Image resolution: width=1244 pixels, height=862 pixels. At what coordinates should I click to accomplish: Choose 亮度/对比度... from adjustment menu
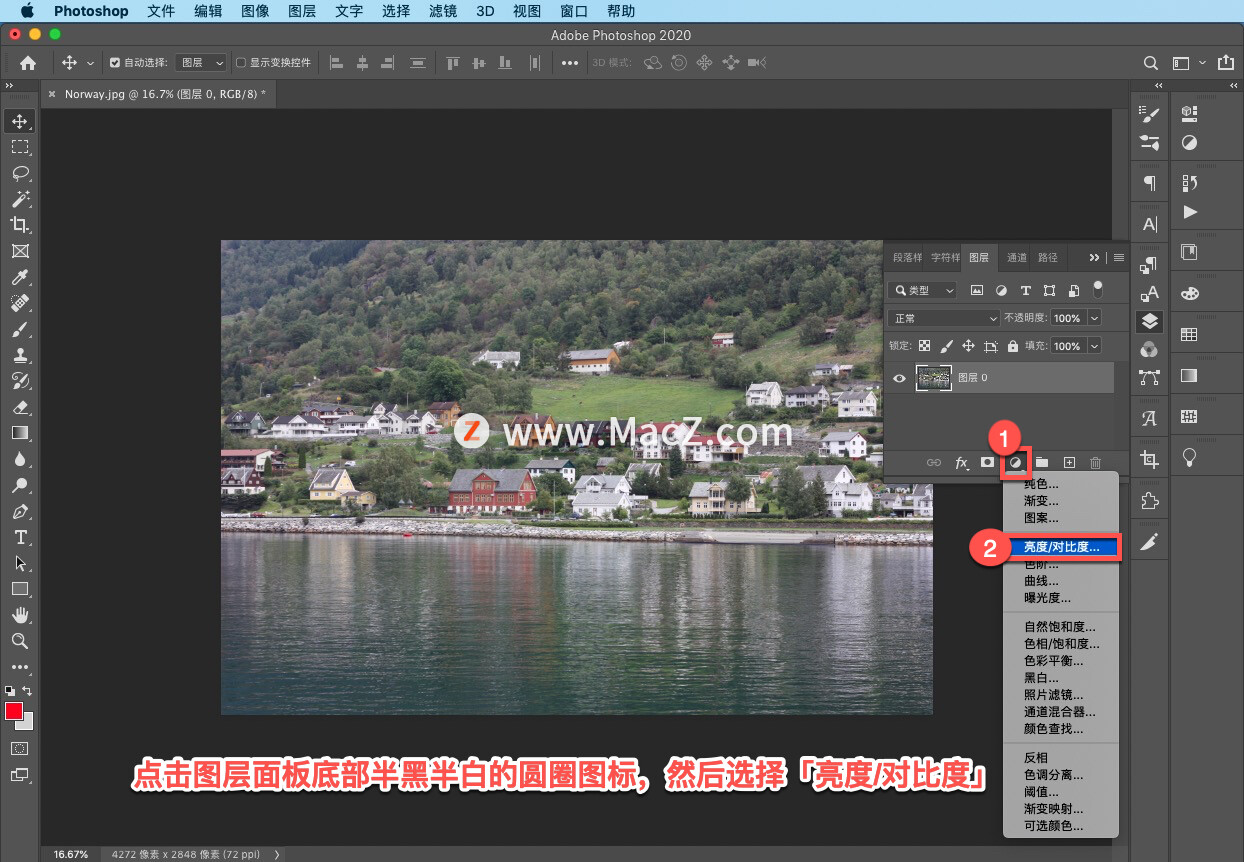[x=1061, y=547]
